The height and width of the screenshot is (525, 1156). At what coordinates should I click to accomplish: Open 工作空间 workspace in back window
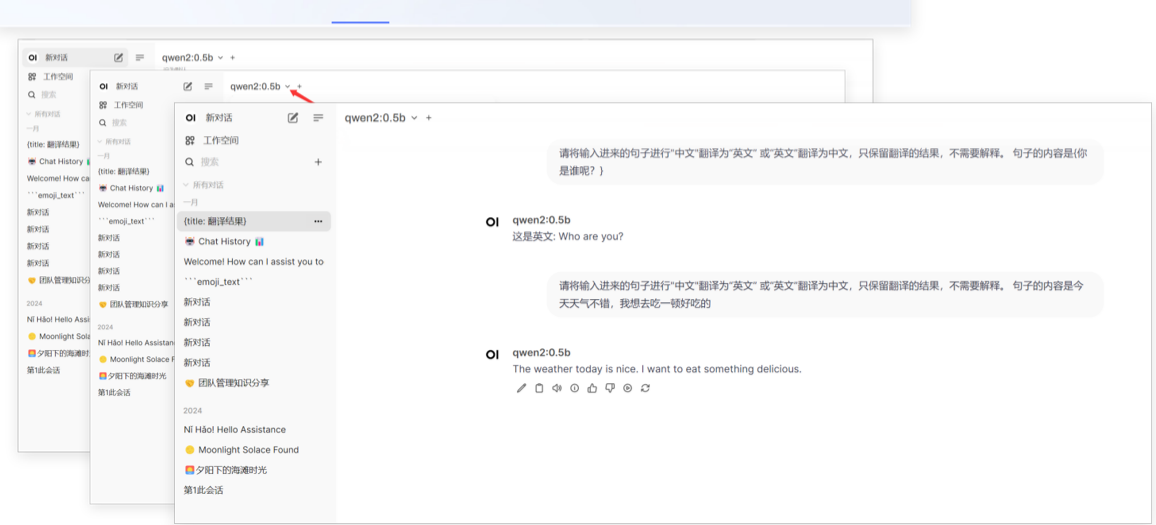point(50,76)
